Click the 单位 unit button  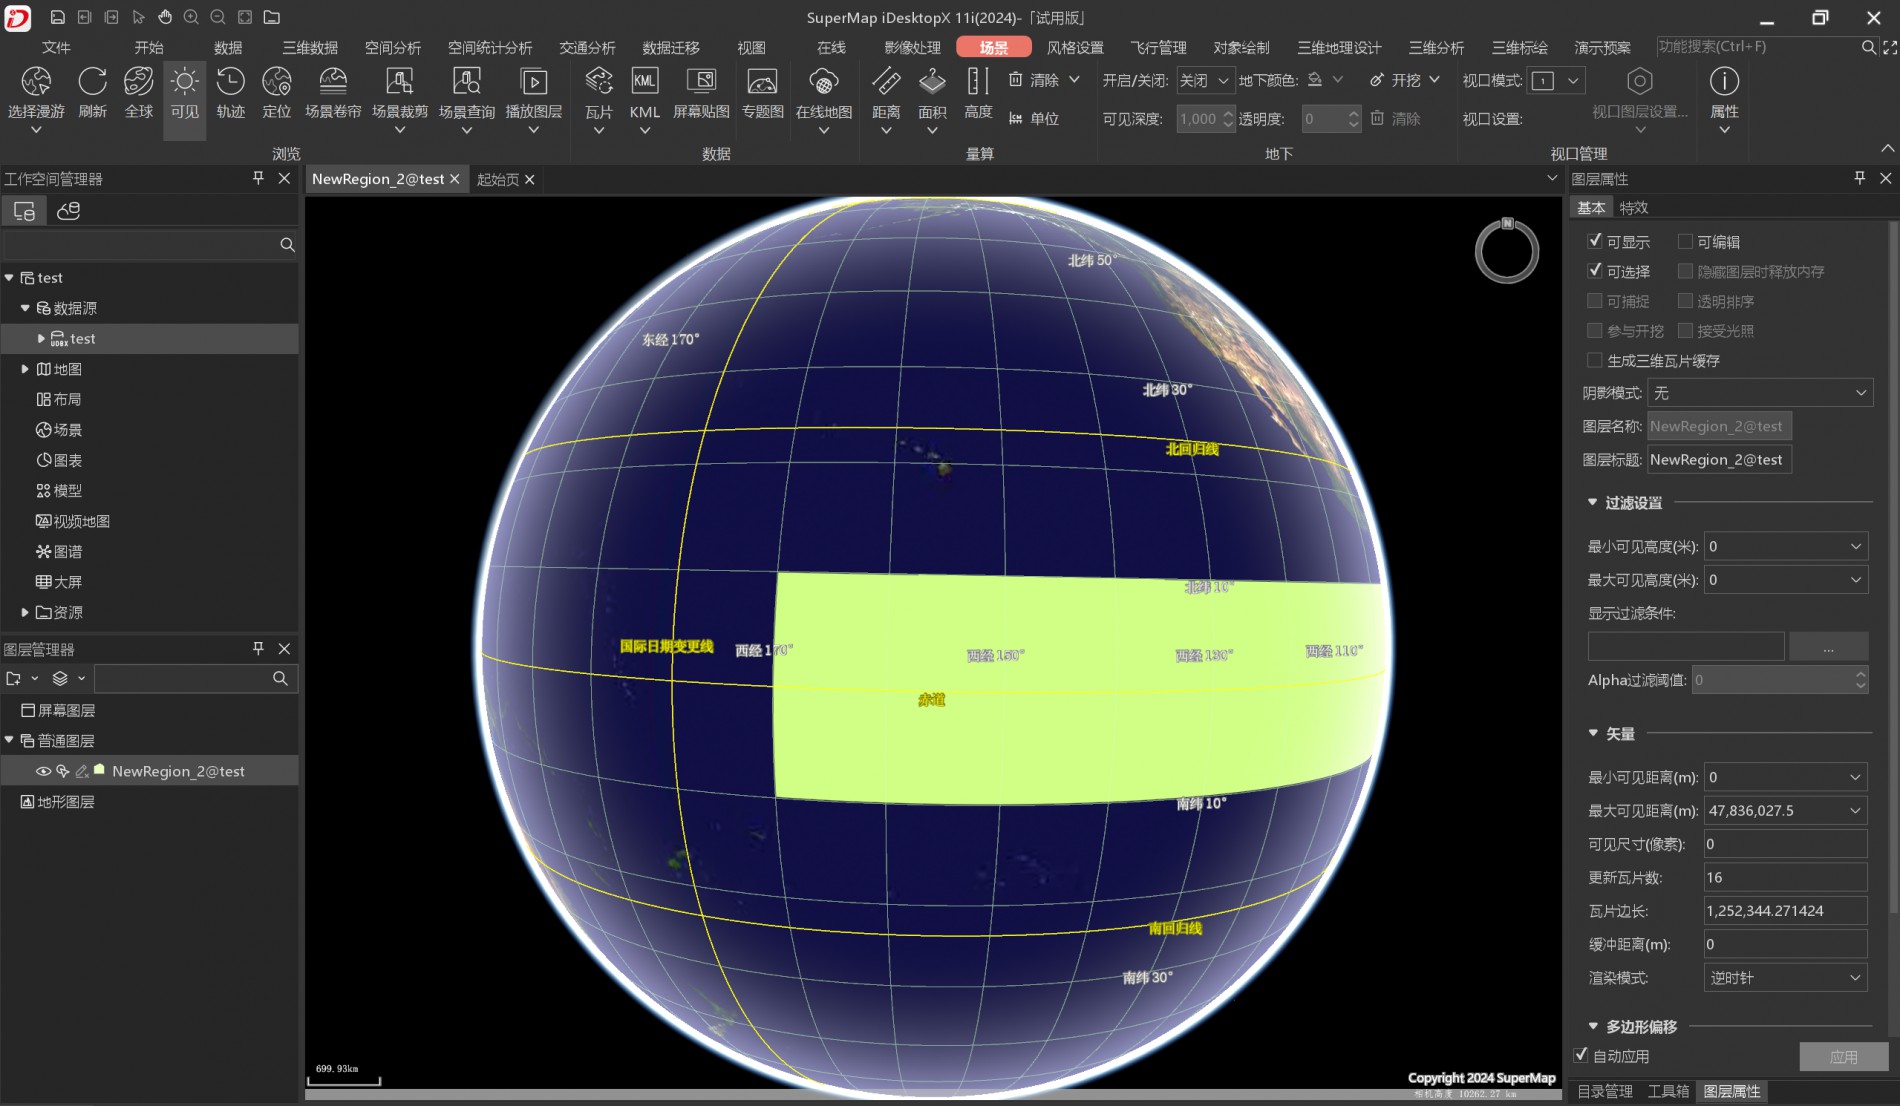[1034, 119]
